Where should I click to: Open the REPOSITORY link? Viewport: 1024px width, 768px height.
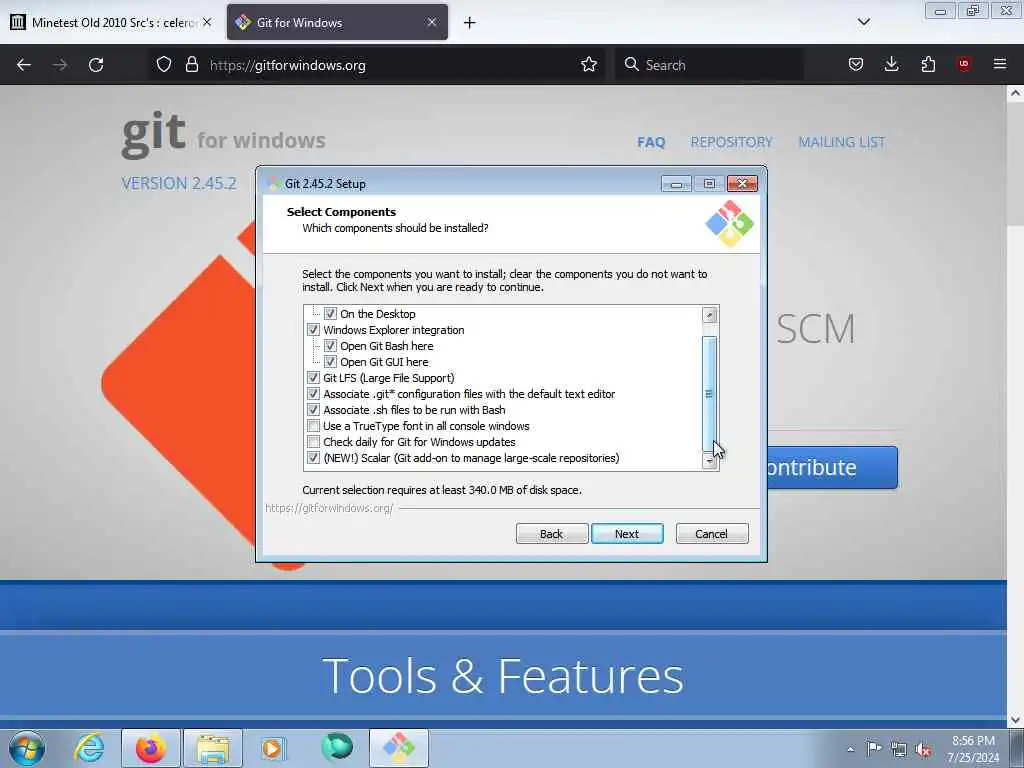731,142
